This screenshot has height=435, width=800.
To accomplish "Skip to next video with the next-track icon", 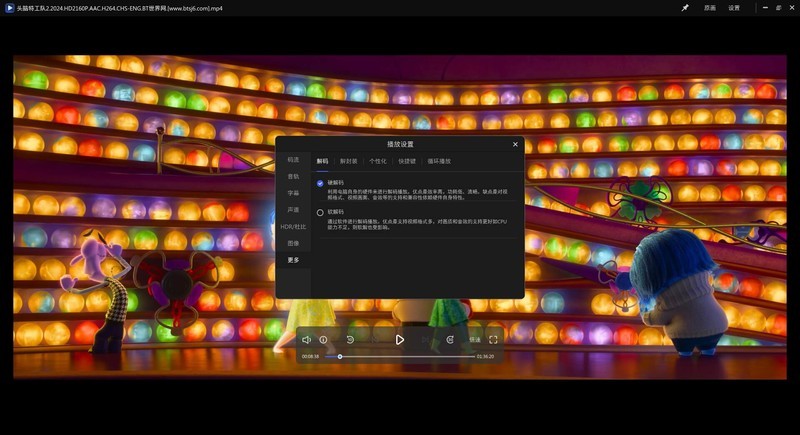I will click(425, 340).
